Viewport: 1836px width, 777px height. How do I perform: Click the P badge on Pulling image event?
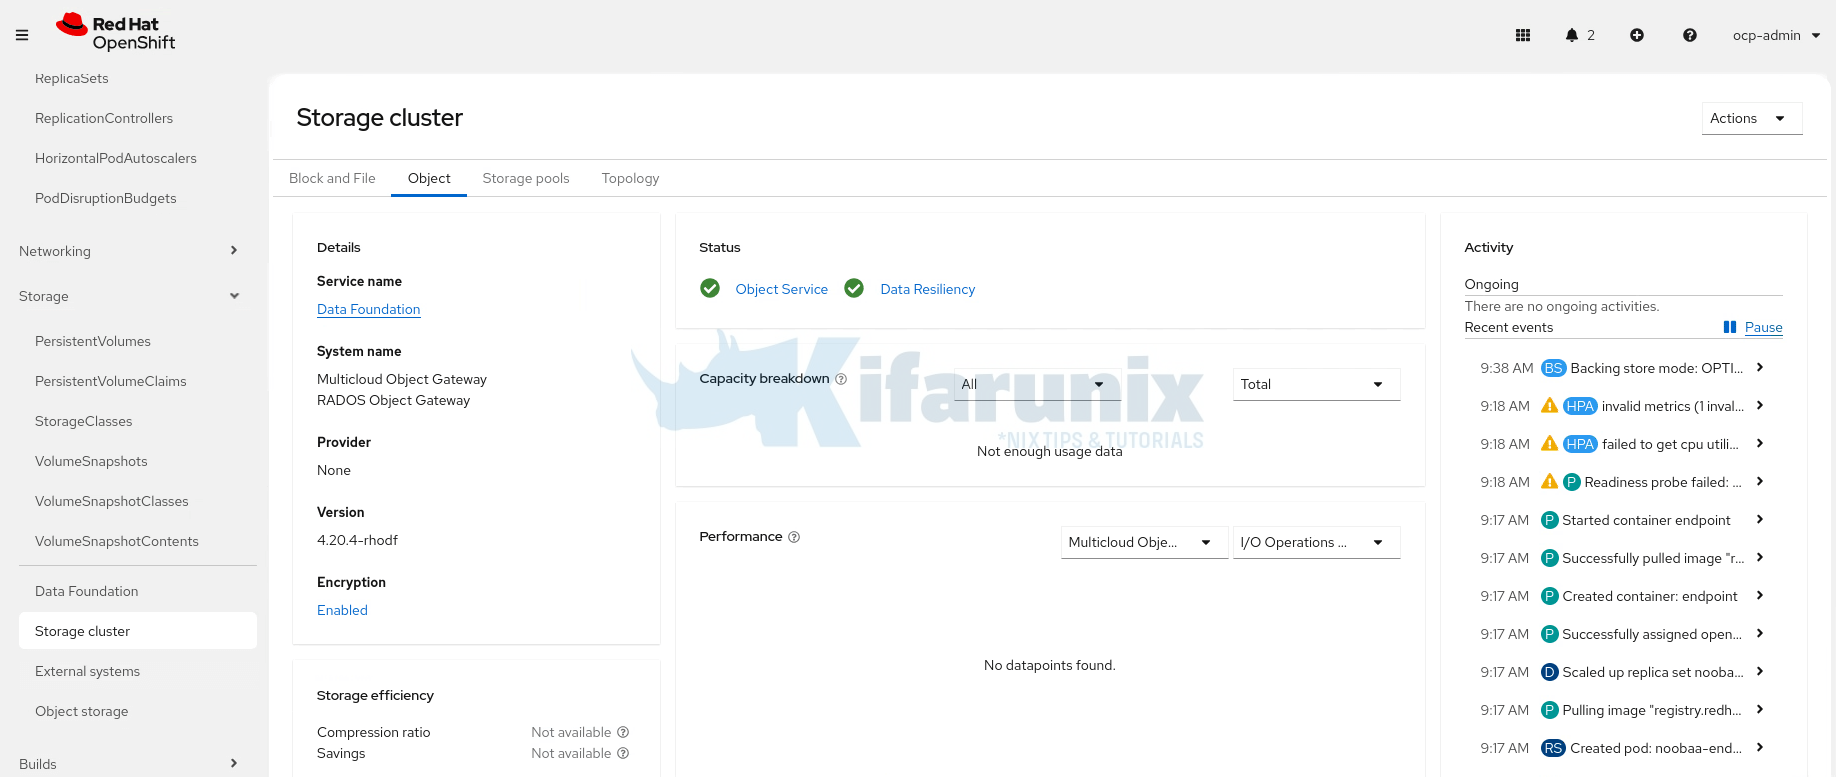(x=1550, y=710)
